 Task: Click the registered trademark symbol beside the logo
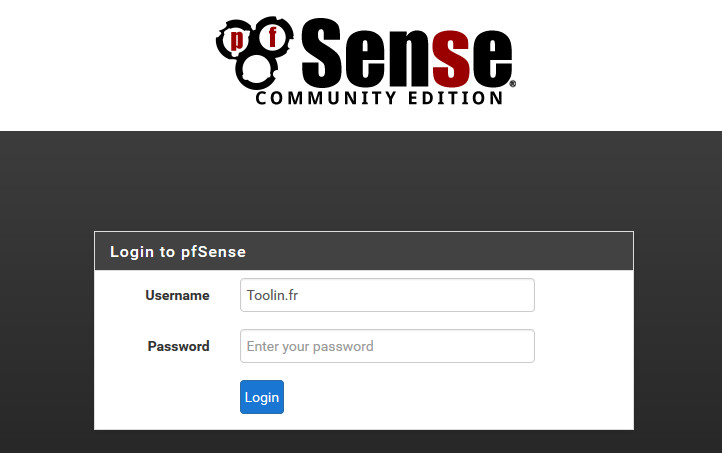(512, 84)
